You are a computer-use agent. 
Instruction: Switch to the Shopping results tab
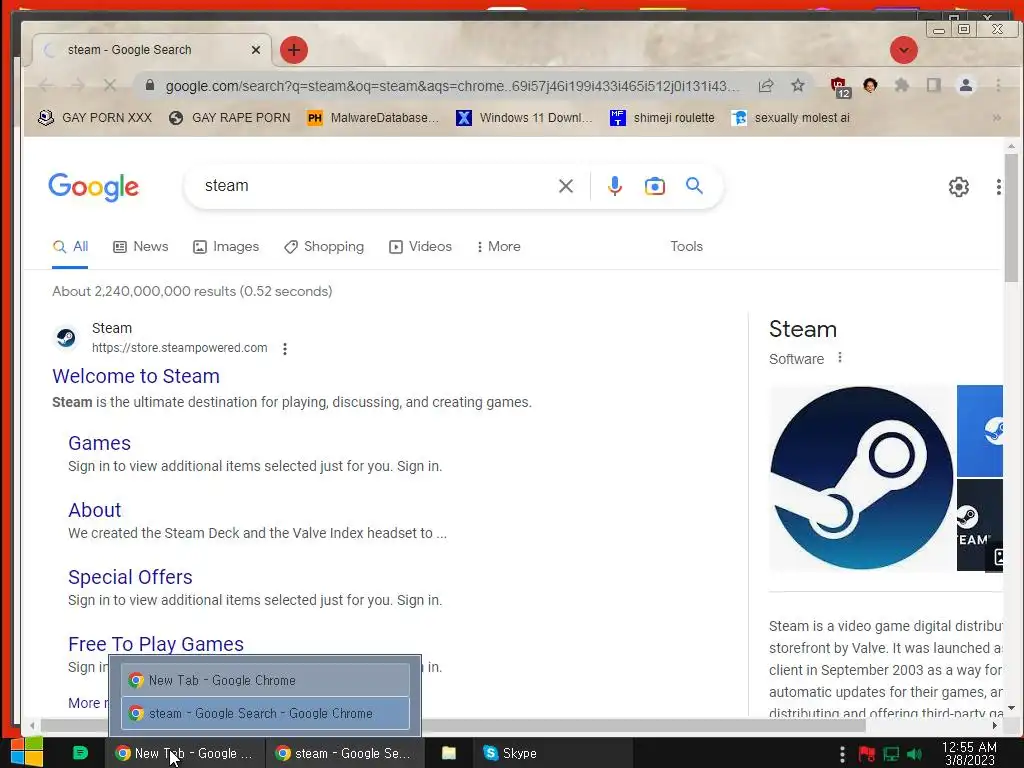[324, 247]
